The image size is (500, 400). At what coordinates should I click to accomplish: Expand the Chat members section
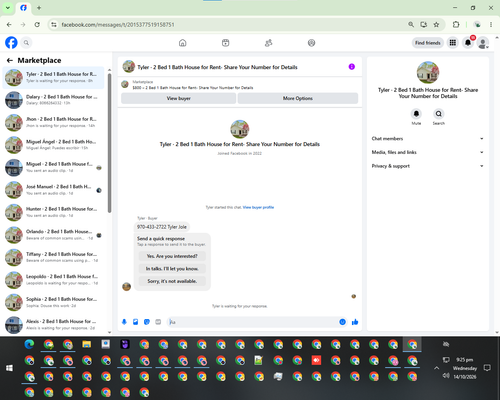point(428,139)
